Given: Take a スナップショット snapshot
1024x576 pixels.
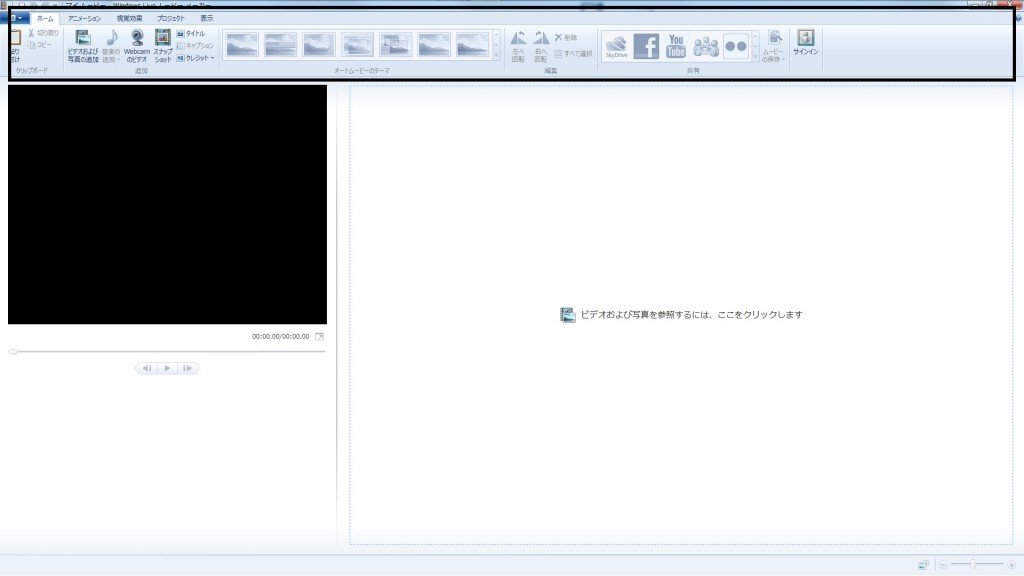Looking at the screenshot, I should click(x=163, y=46).
